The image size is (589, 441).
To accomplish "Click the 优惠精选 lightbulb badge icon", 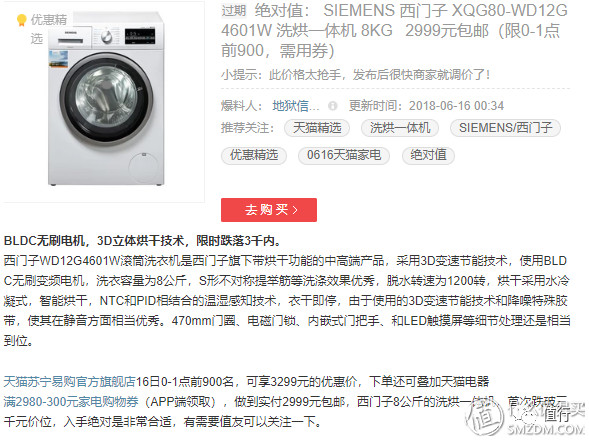I will [x=22, y=20].
